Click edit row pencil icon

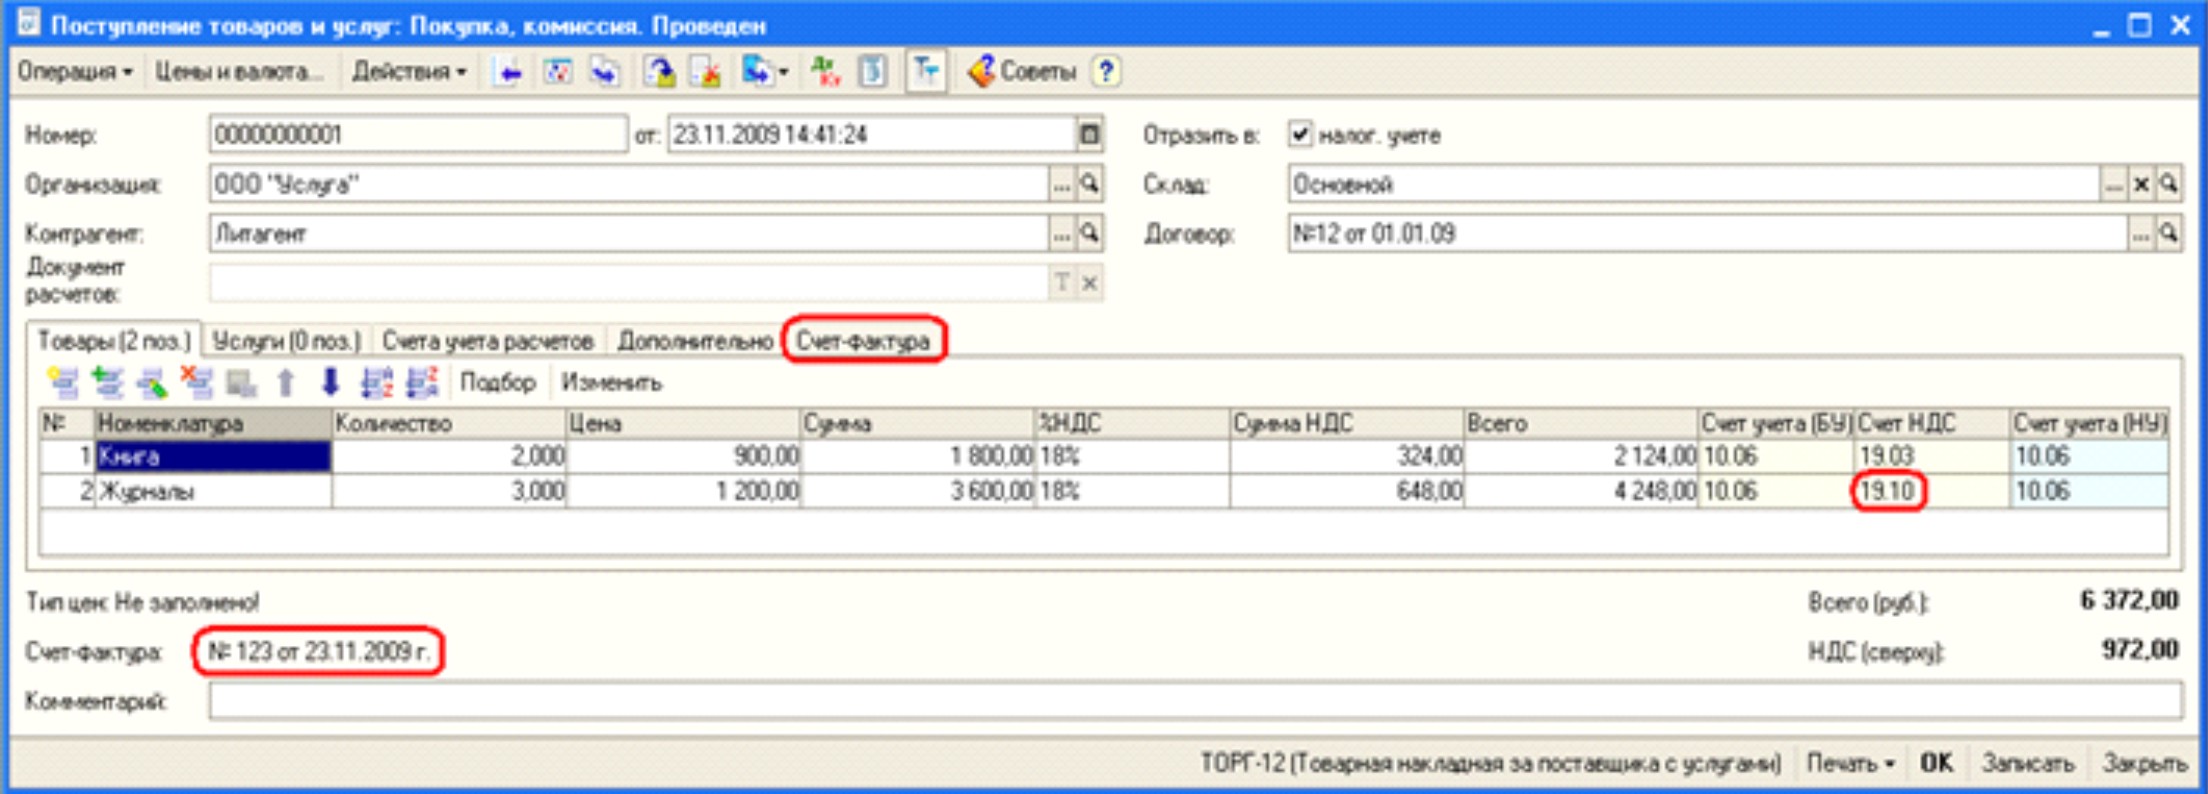pos(152,383)
